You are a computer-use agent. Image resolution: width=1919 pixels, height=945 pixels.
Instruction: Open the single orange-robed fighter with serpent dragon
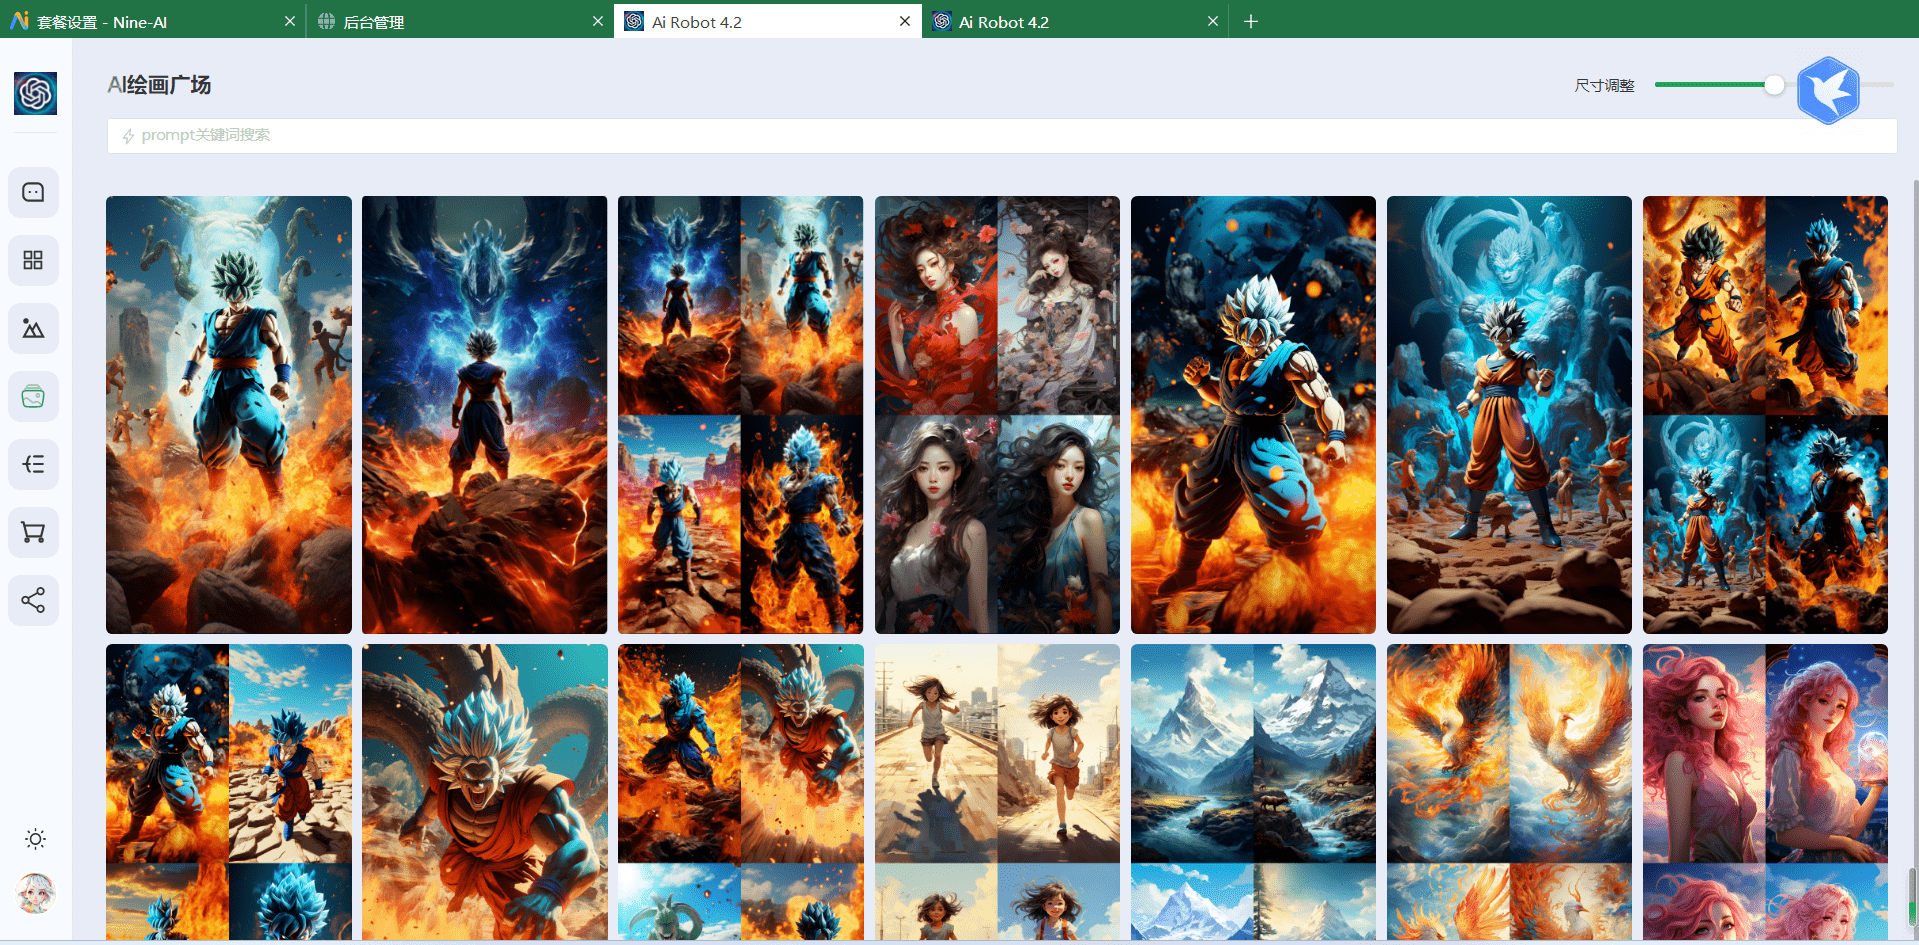[x=485, y=792]
